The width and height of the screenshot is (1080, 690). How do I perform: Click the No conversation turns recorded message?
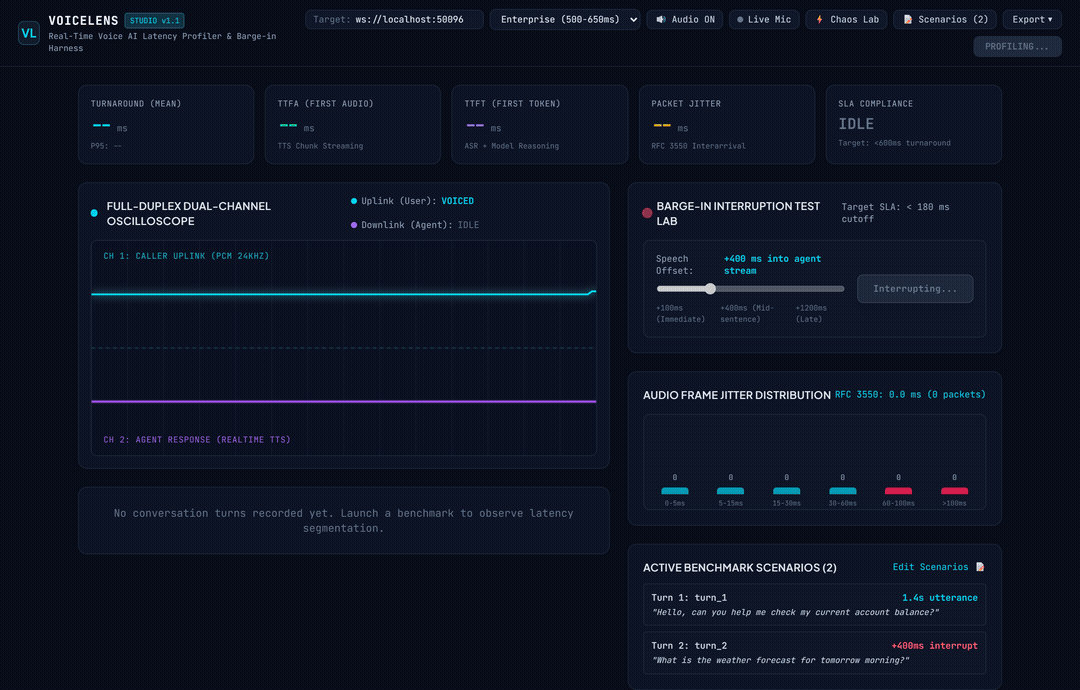click(x=343, y=521)
